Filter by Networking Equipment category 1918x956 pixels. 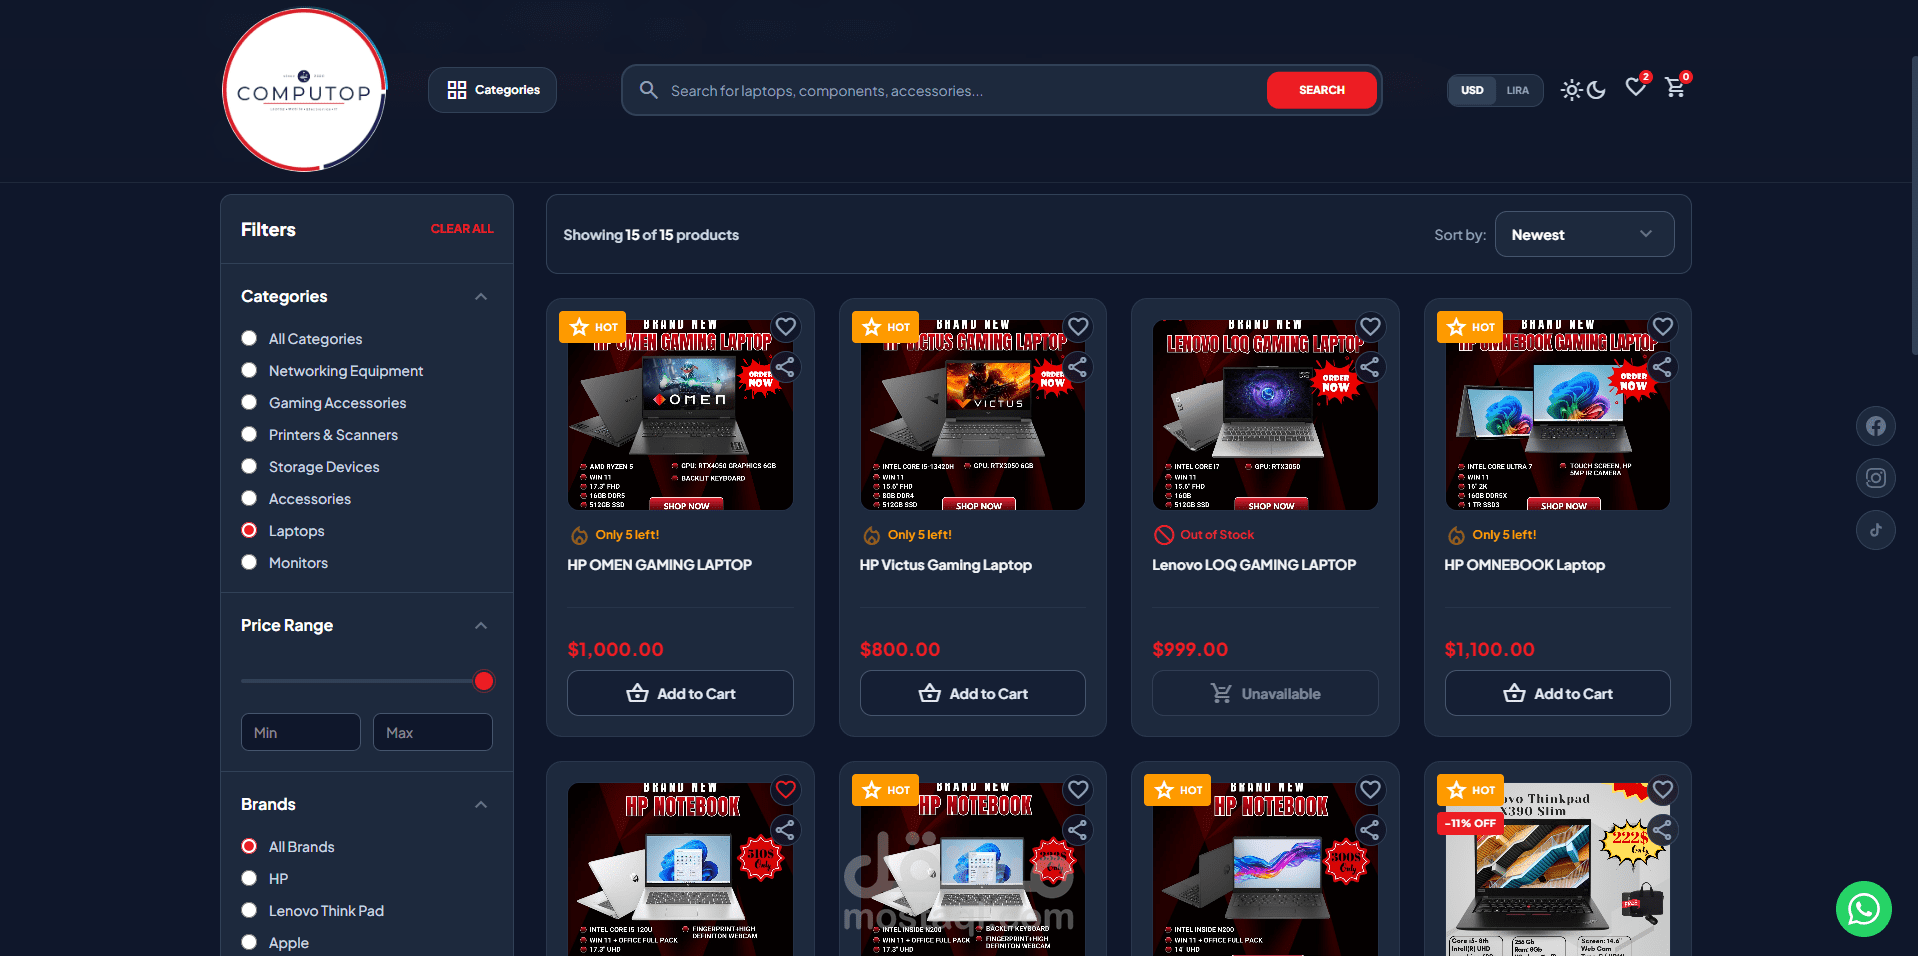click(x=249, y=371)
